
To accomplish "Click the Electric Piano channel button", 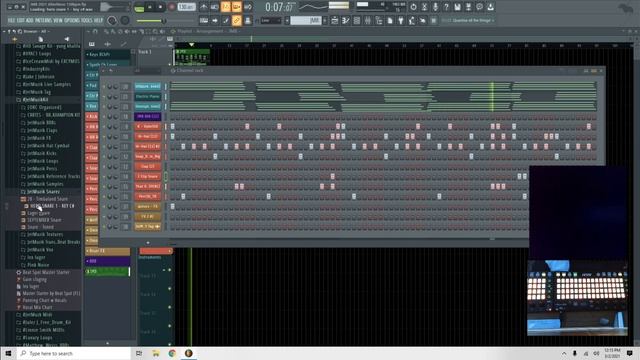I will [x=148, y=97].
